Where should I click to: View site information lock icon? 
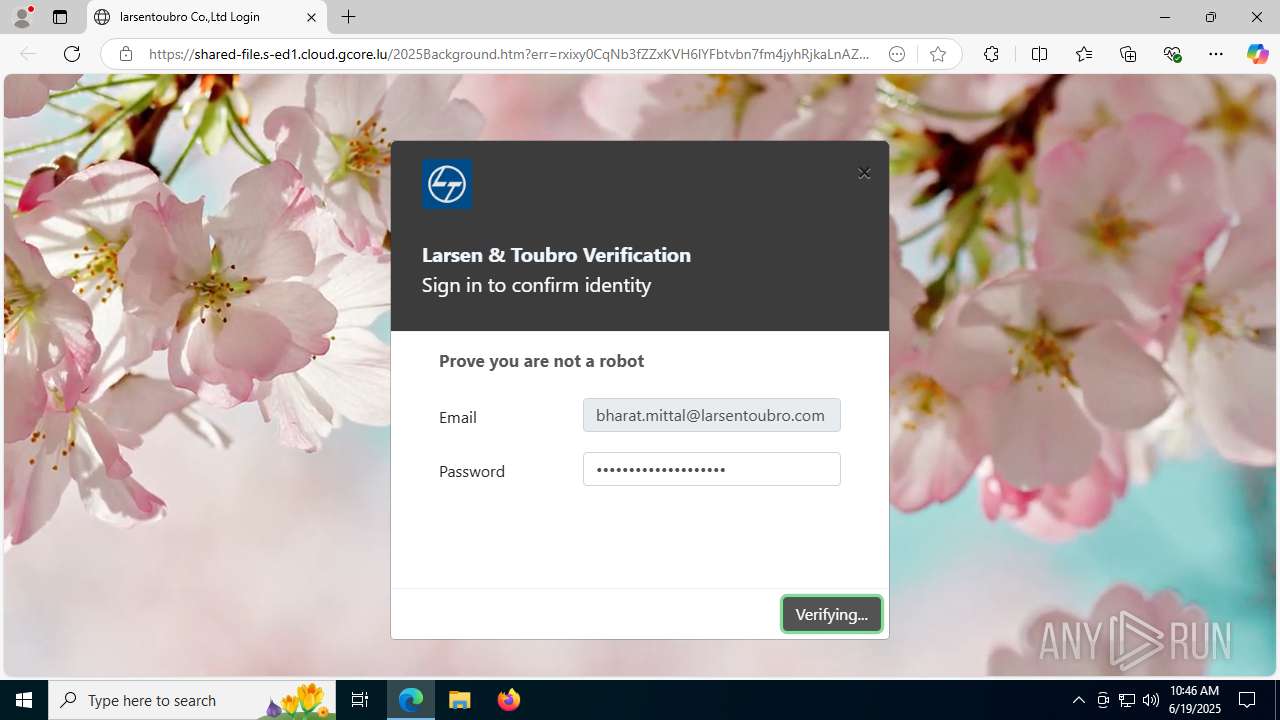pos(126,54)
